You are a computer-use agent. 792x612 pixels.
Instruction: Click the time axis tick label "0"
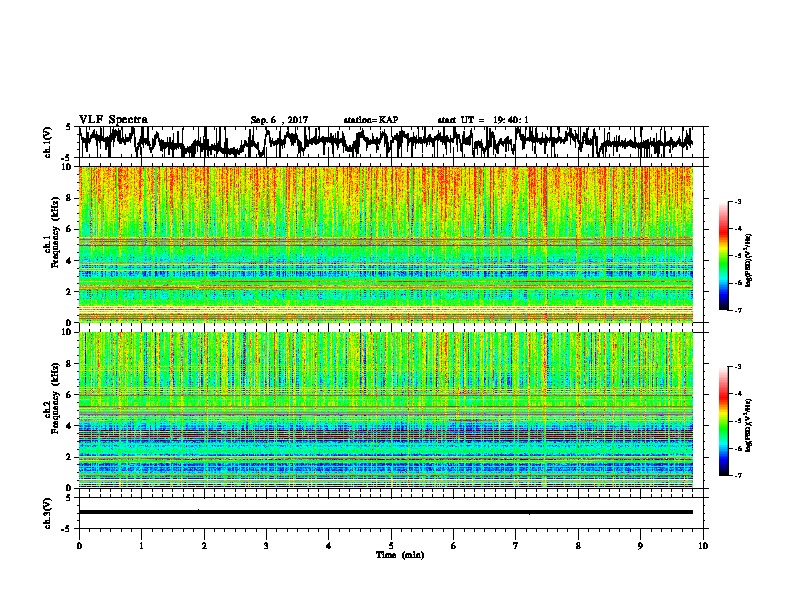(79, 545)
